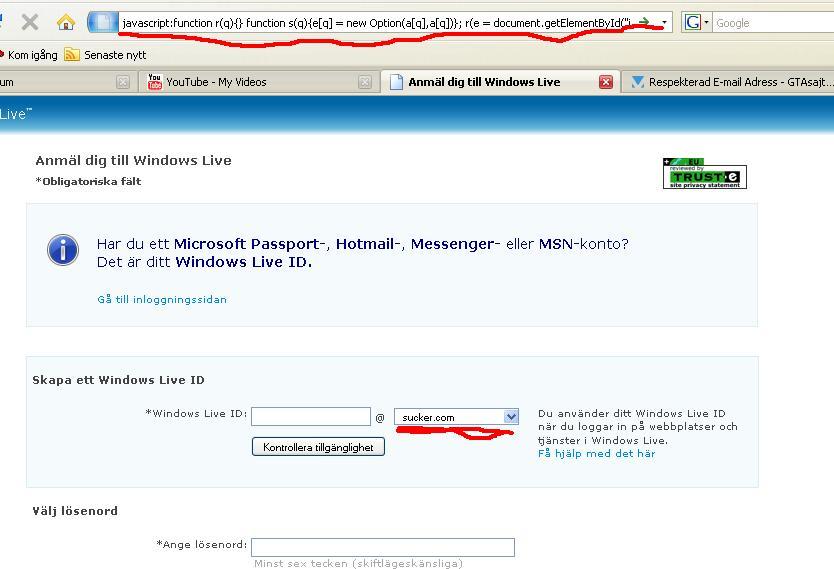Close the YouTube - My Videos tab
This screenshot has width=834, height=569.
click(x=365, y=82)
